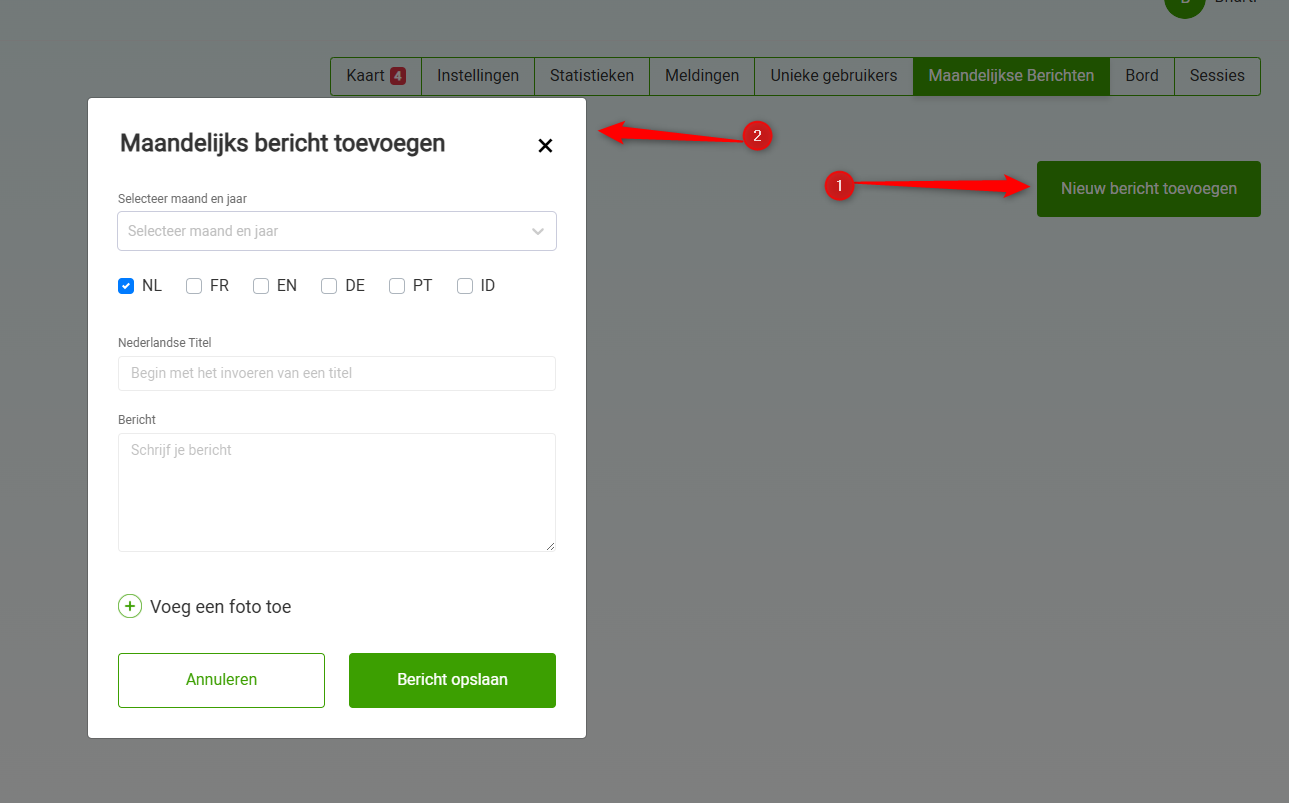This screenshot has width=1289, height=803.
Task: Expand the month and year dropdown chevron
Action: (x=538, y=231)
